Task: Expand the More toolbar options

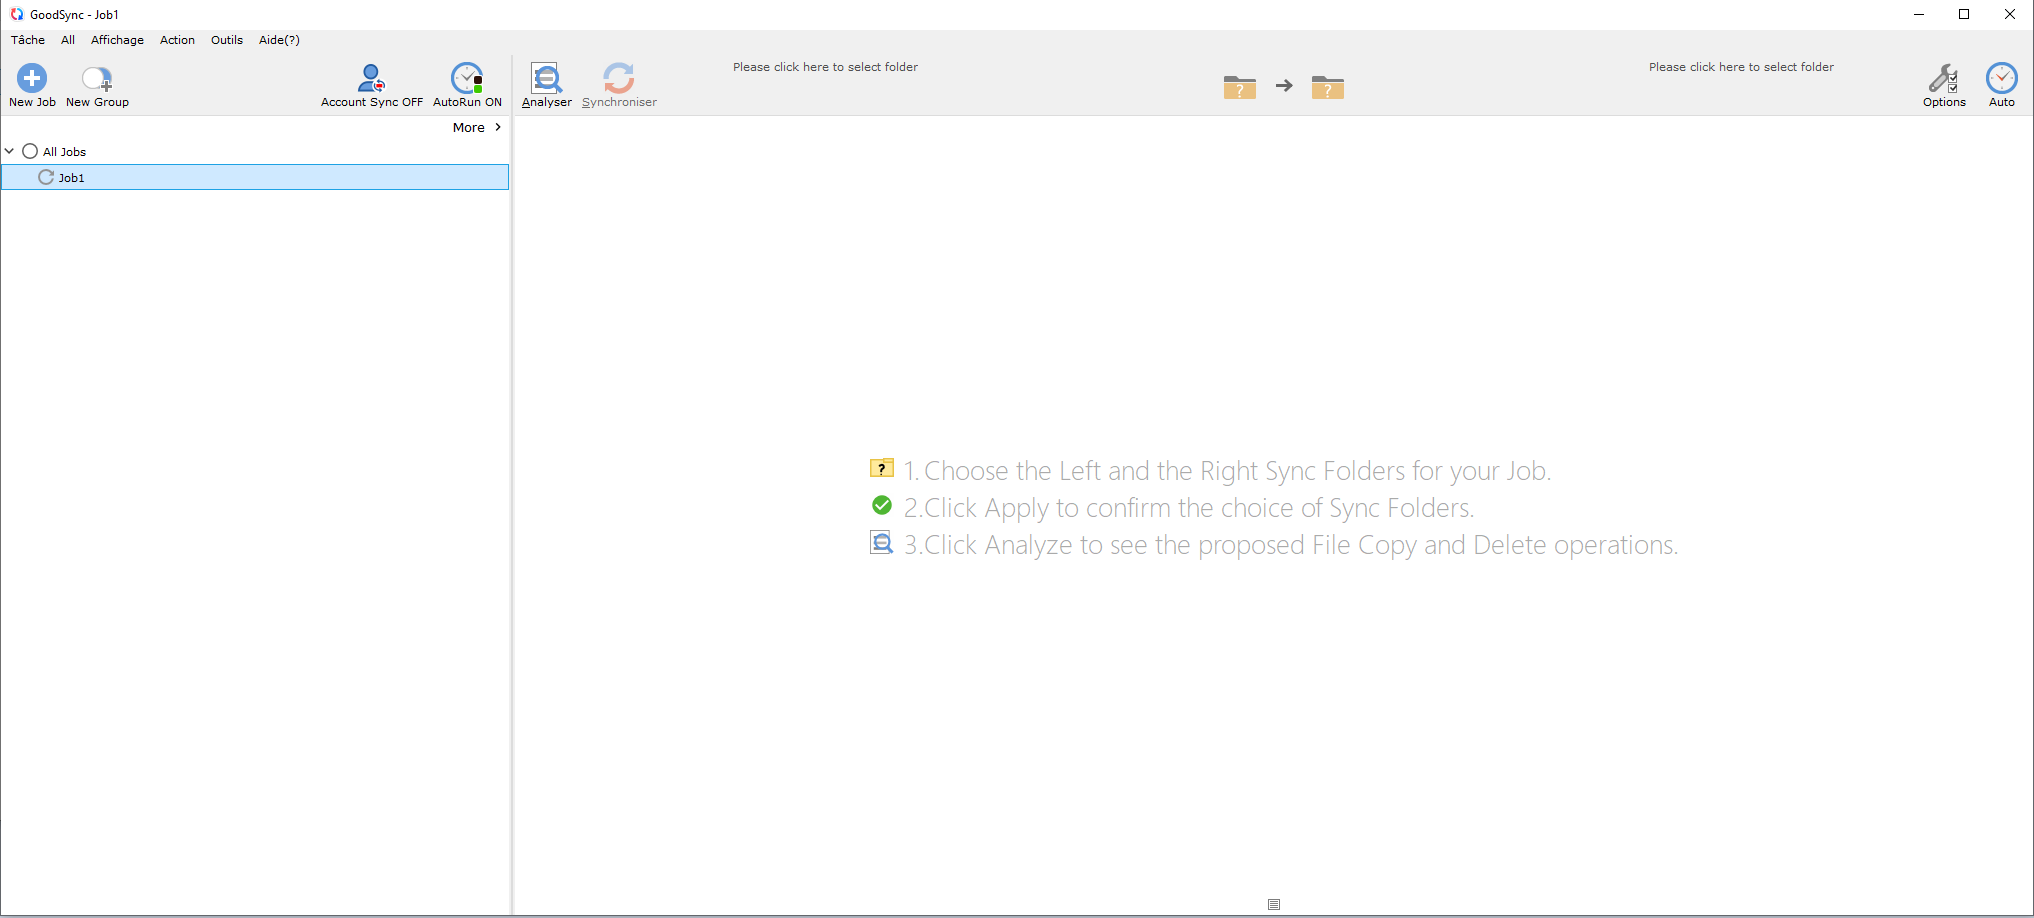Action: coord(477,127)
